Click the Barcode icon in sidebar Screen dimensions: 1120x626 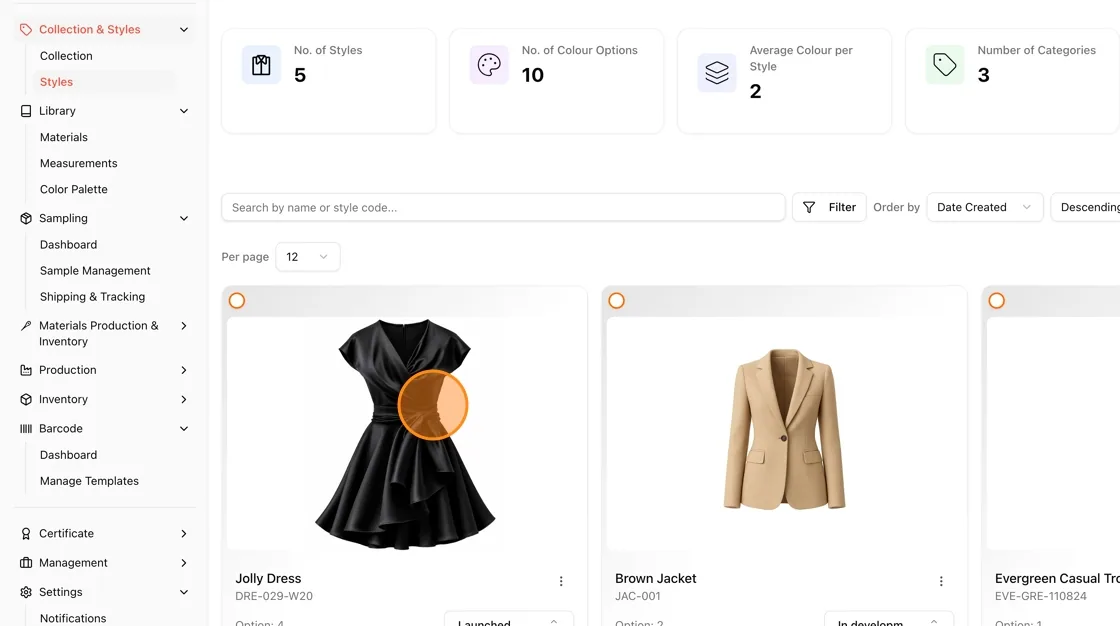(x=26, y=429)
